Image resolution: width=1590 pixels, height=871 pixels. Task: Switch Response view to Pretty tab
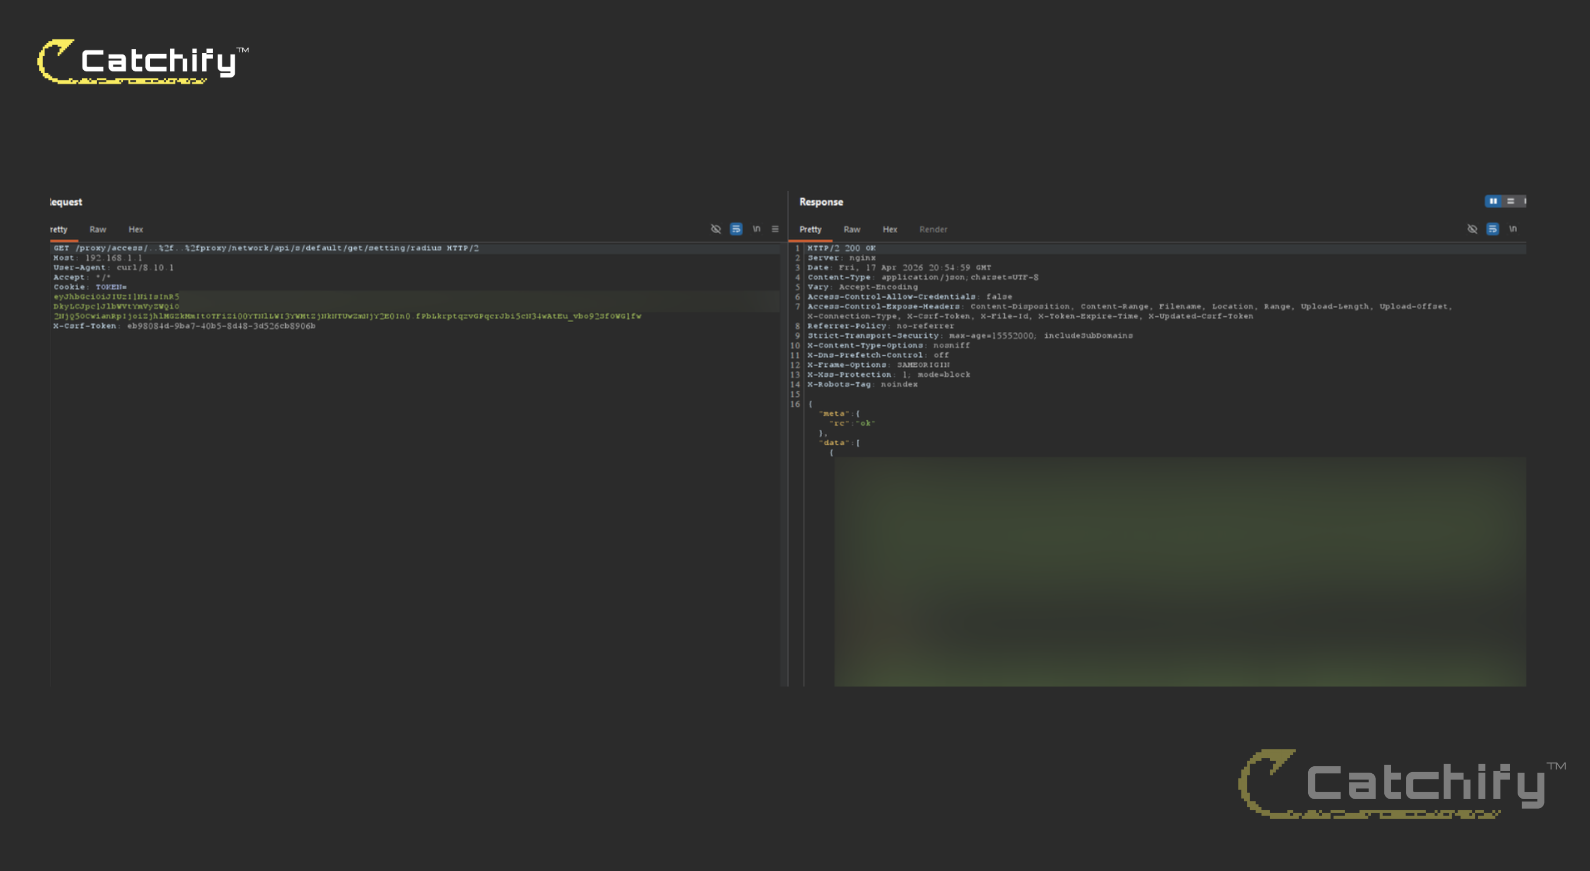click(x=810, y=229)
